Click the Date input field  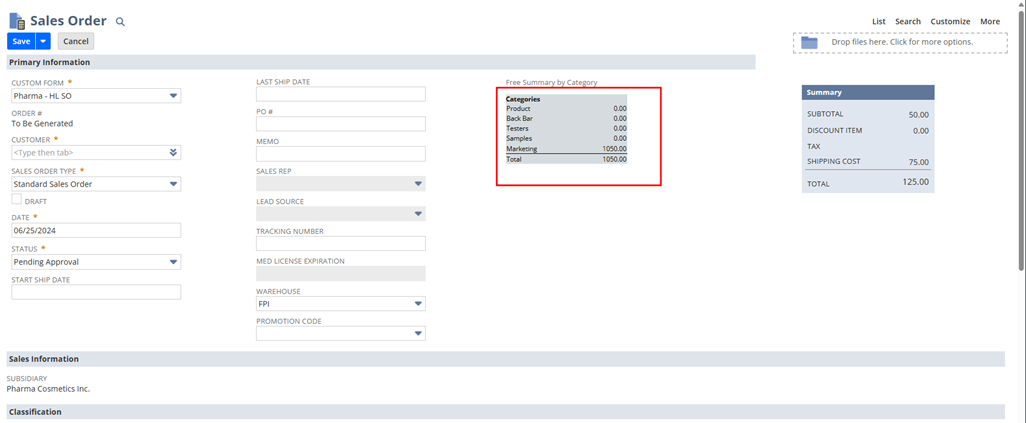point(96,230)
